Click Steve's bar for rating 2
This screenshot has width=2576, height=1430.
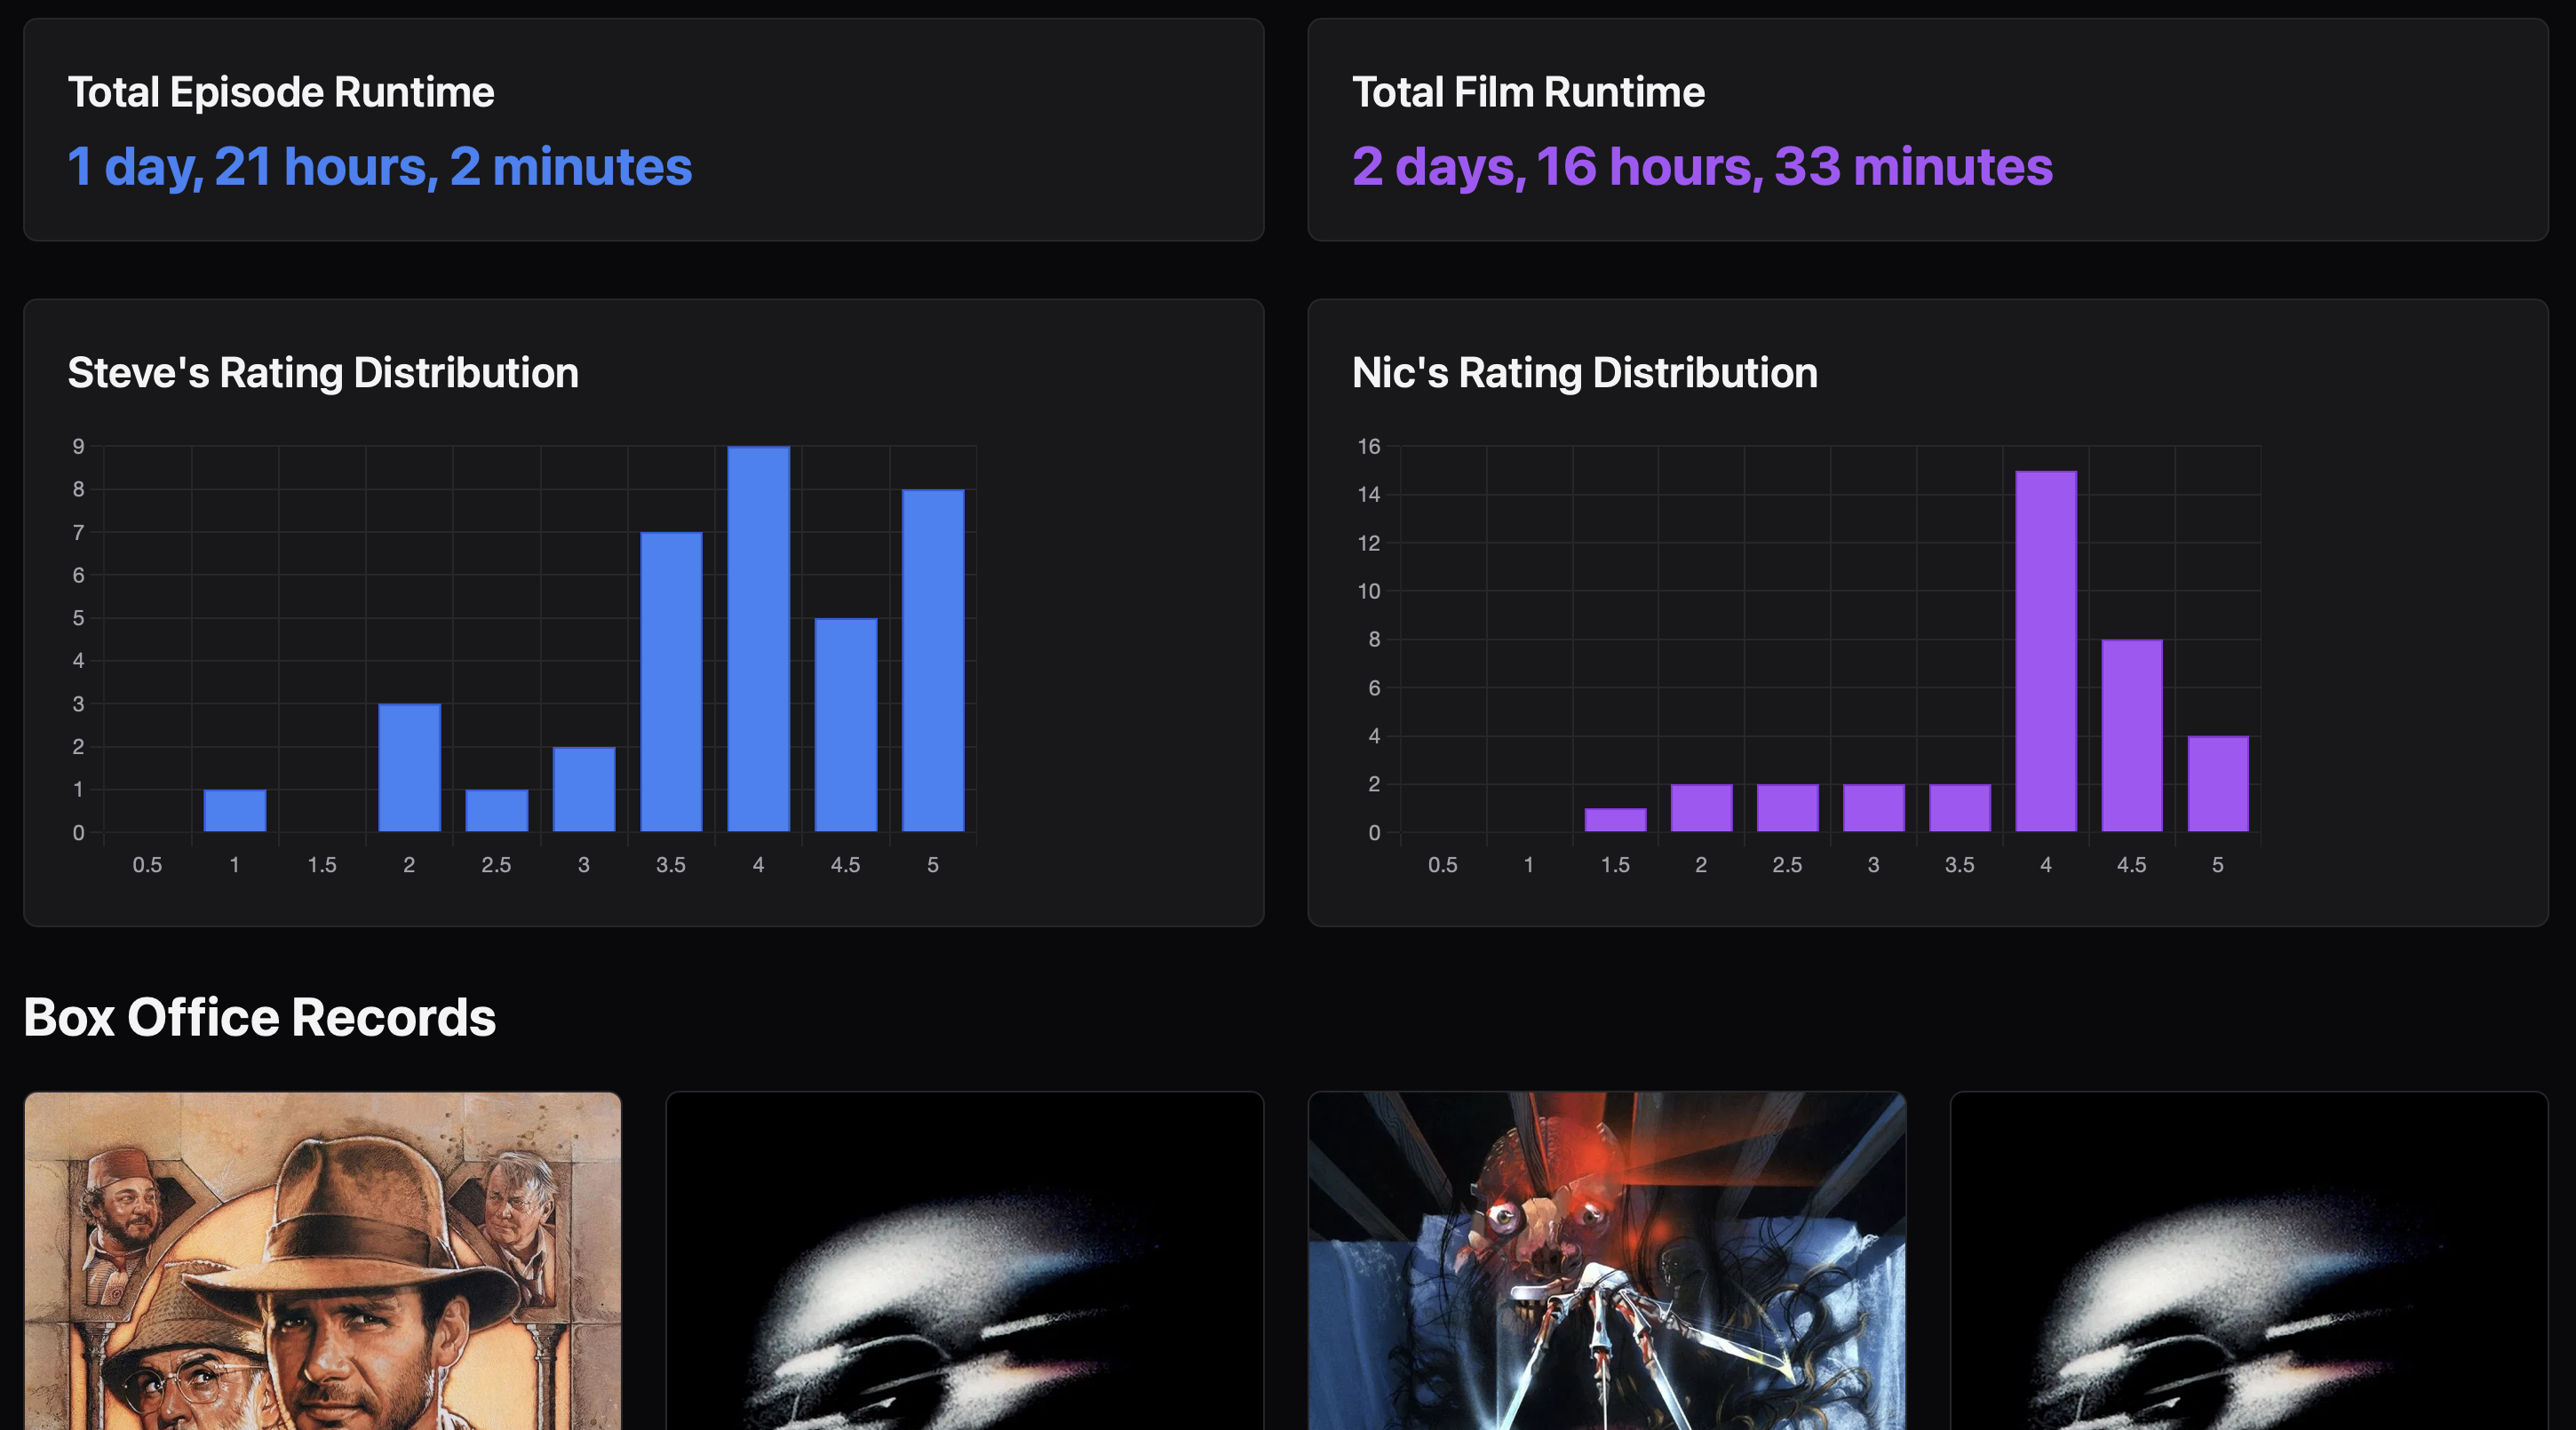(409, 768)
